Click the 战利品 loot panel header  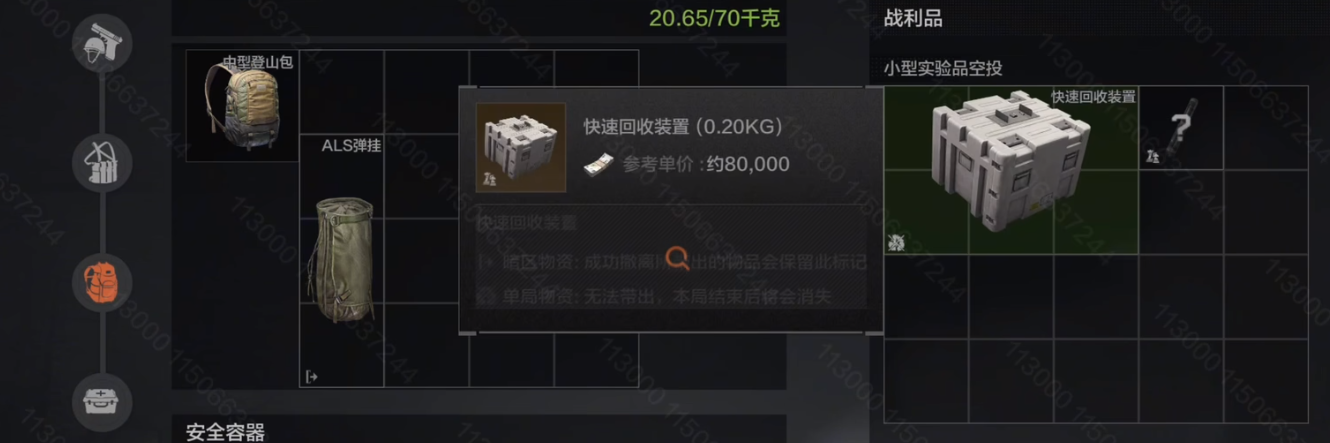click(913, 18)
